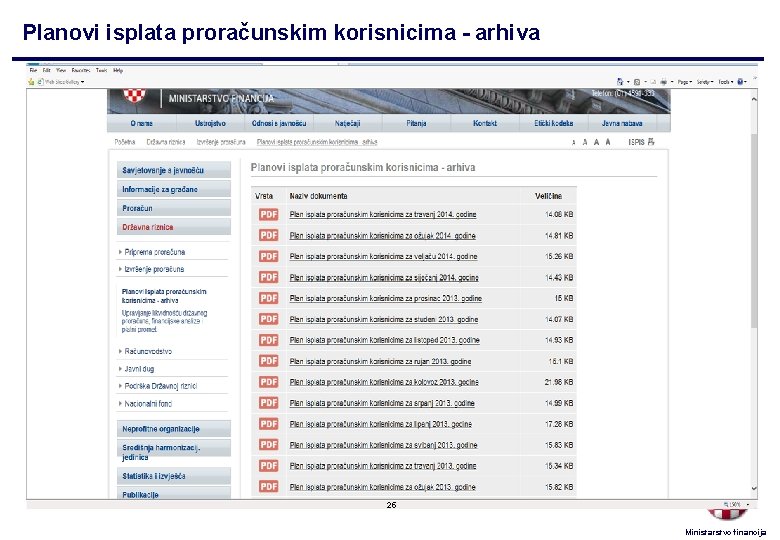Open Proračun sidebar section
Screen dimensions: 780x540
coord(174,208)
